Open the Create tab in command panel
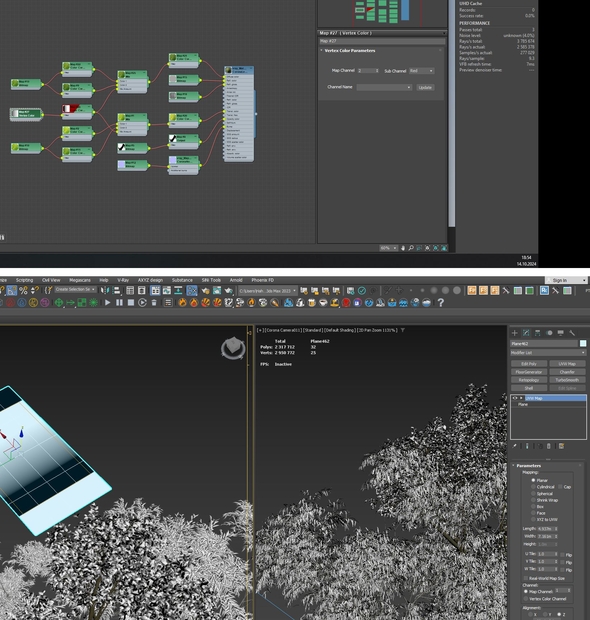This screenshot has width=590, height=620. [514, 333]
